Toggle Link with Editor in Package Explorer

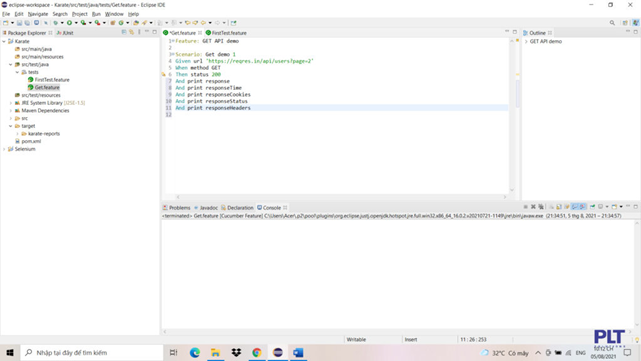click(x=132, y=32)
